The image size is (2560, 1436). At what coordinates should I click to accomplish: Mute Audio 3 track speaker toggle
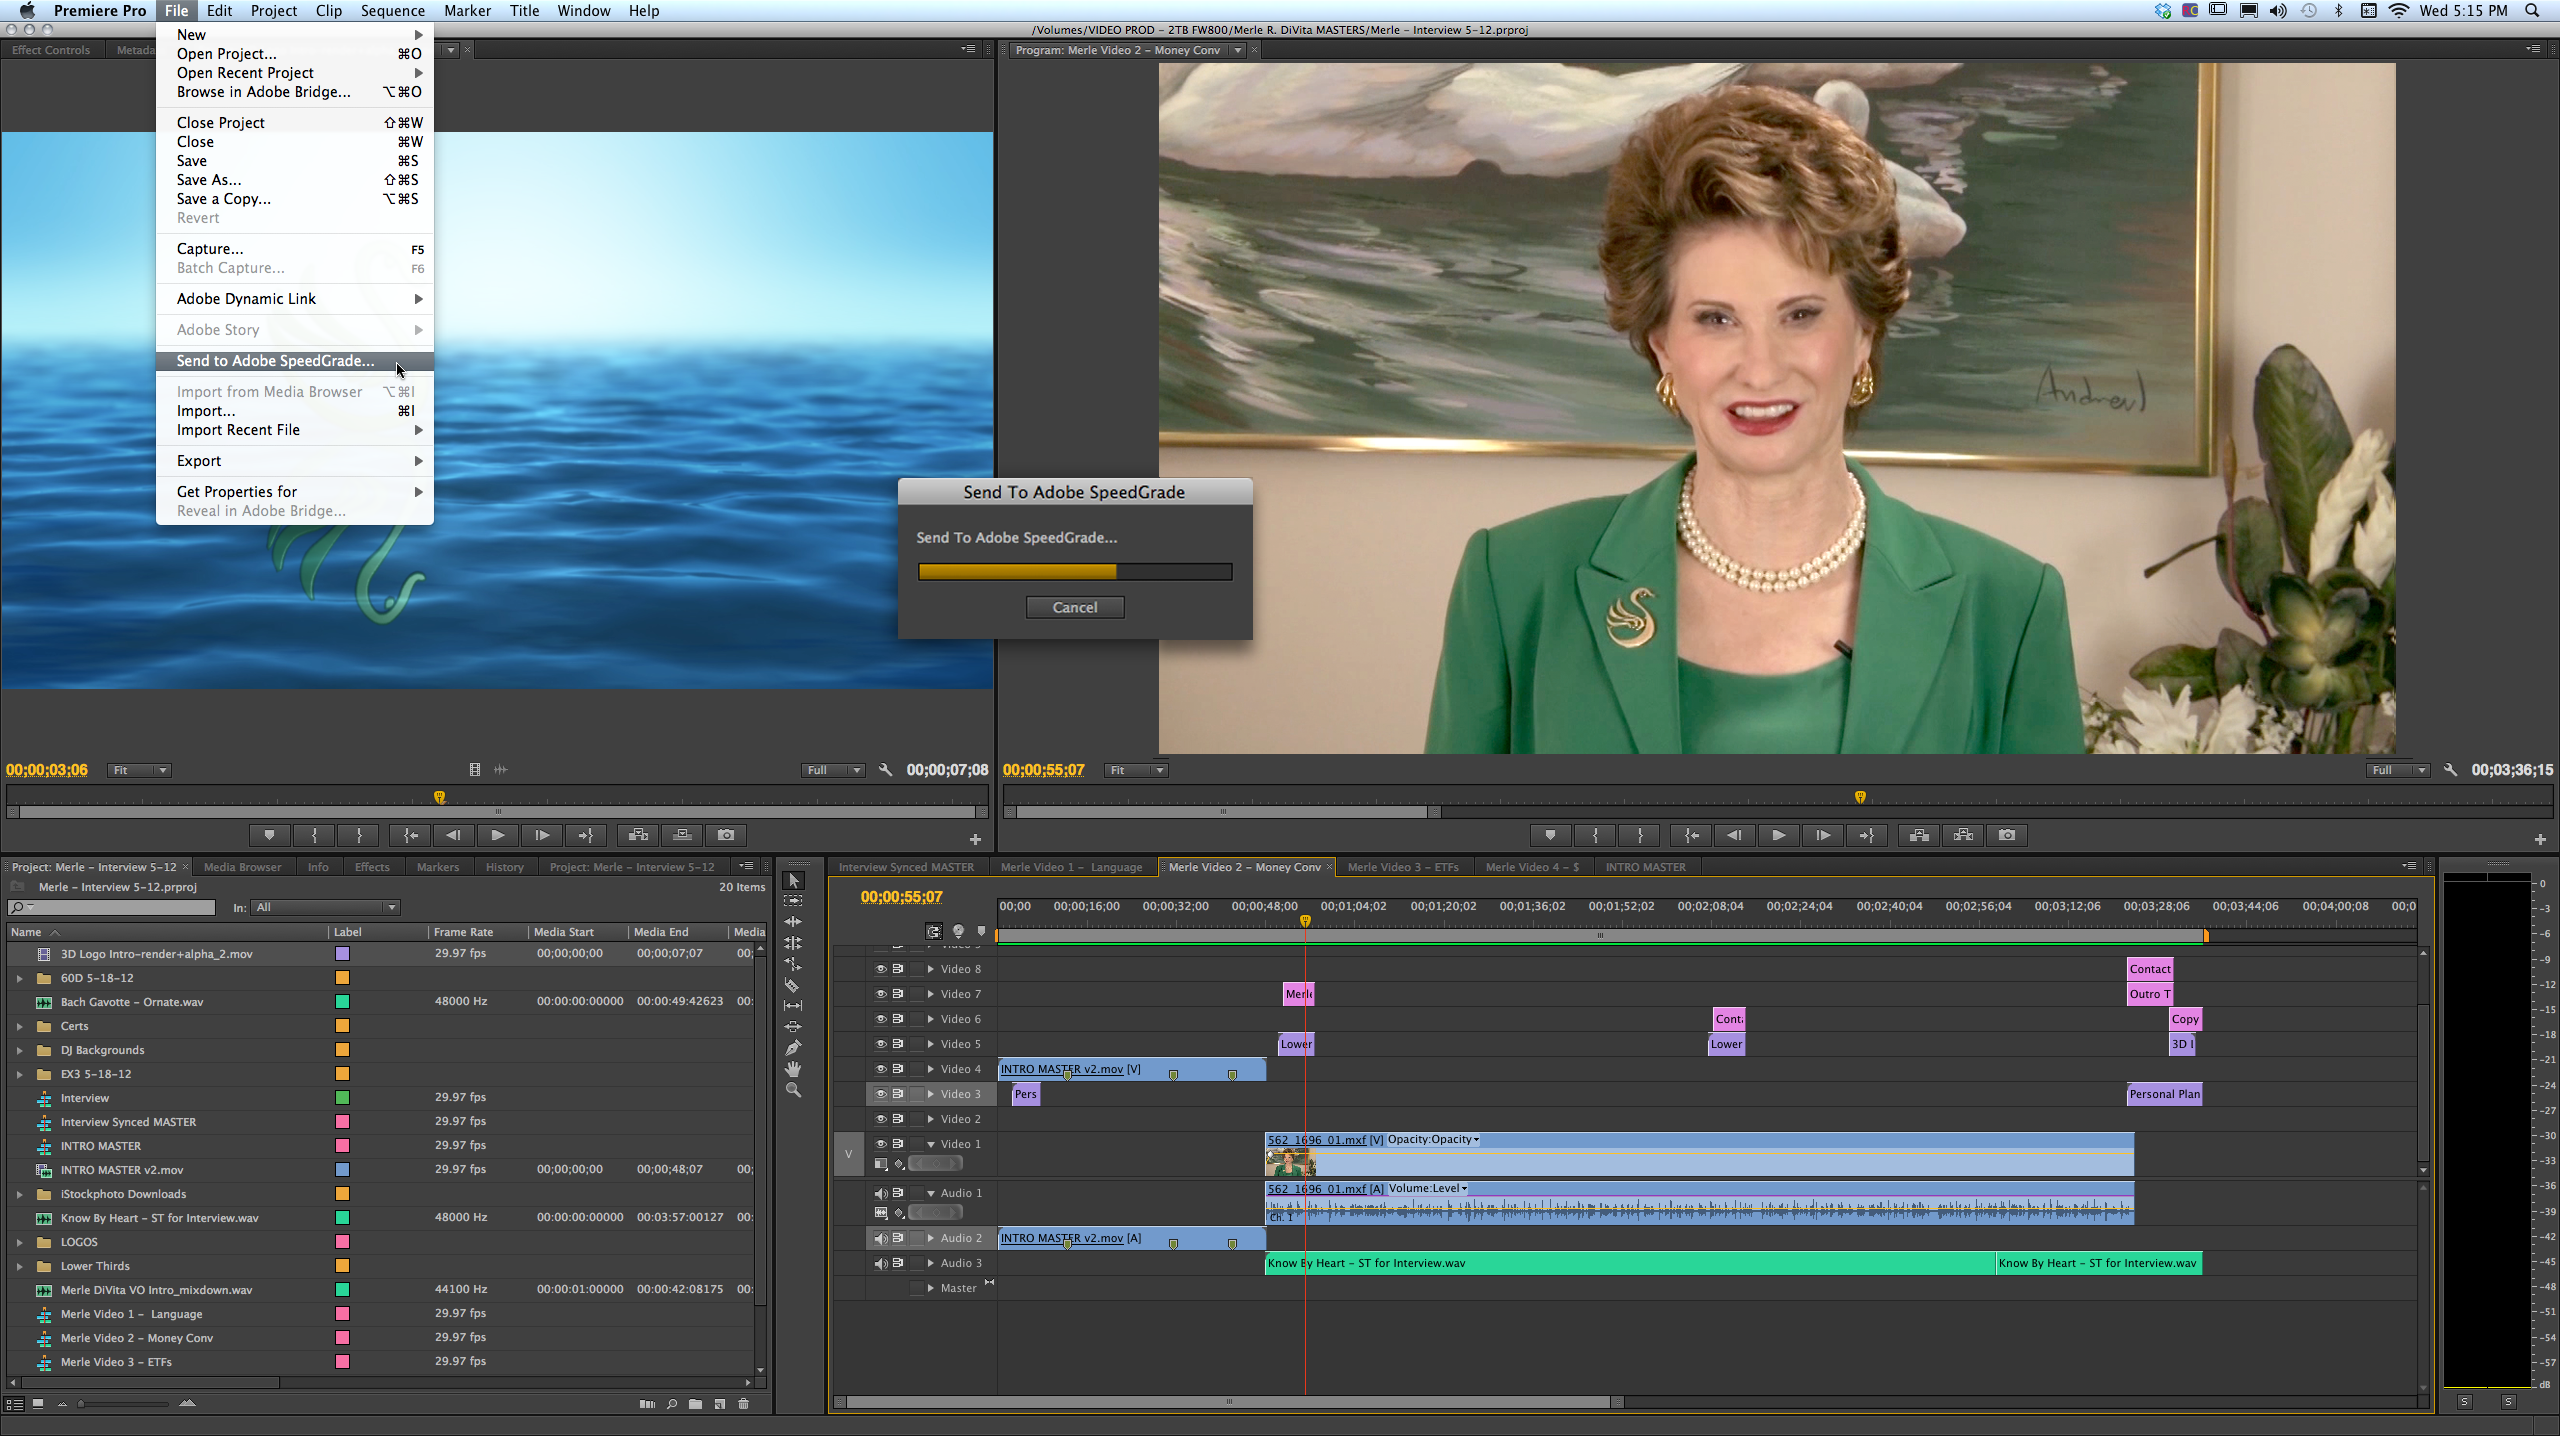coord(881,1263)
